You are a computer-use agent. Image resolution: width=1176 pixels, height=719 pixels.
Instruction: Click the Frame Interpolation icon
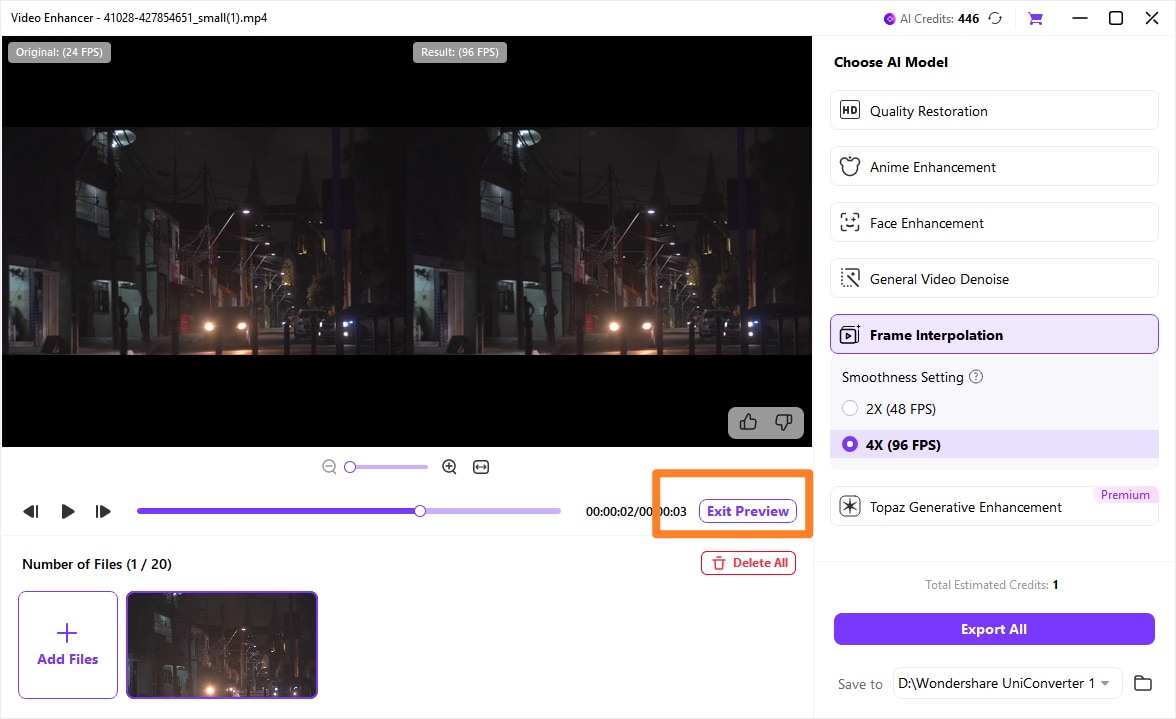(x=850, y=334)
